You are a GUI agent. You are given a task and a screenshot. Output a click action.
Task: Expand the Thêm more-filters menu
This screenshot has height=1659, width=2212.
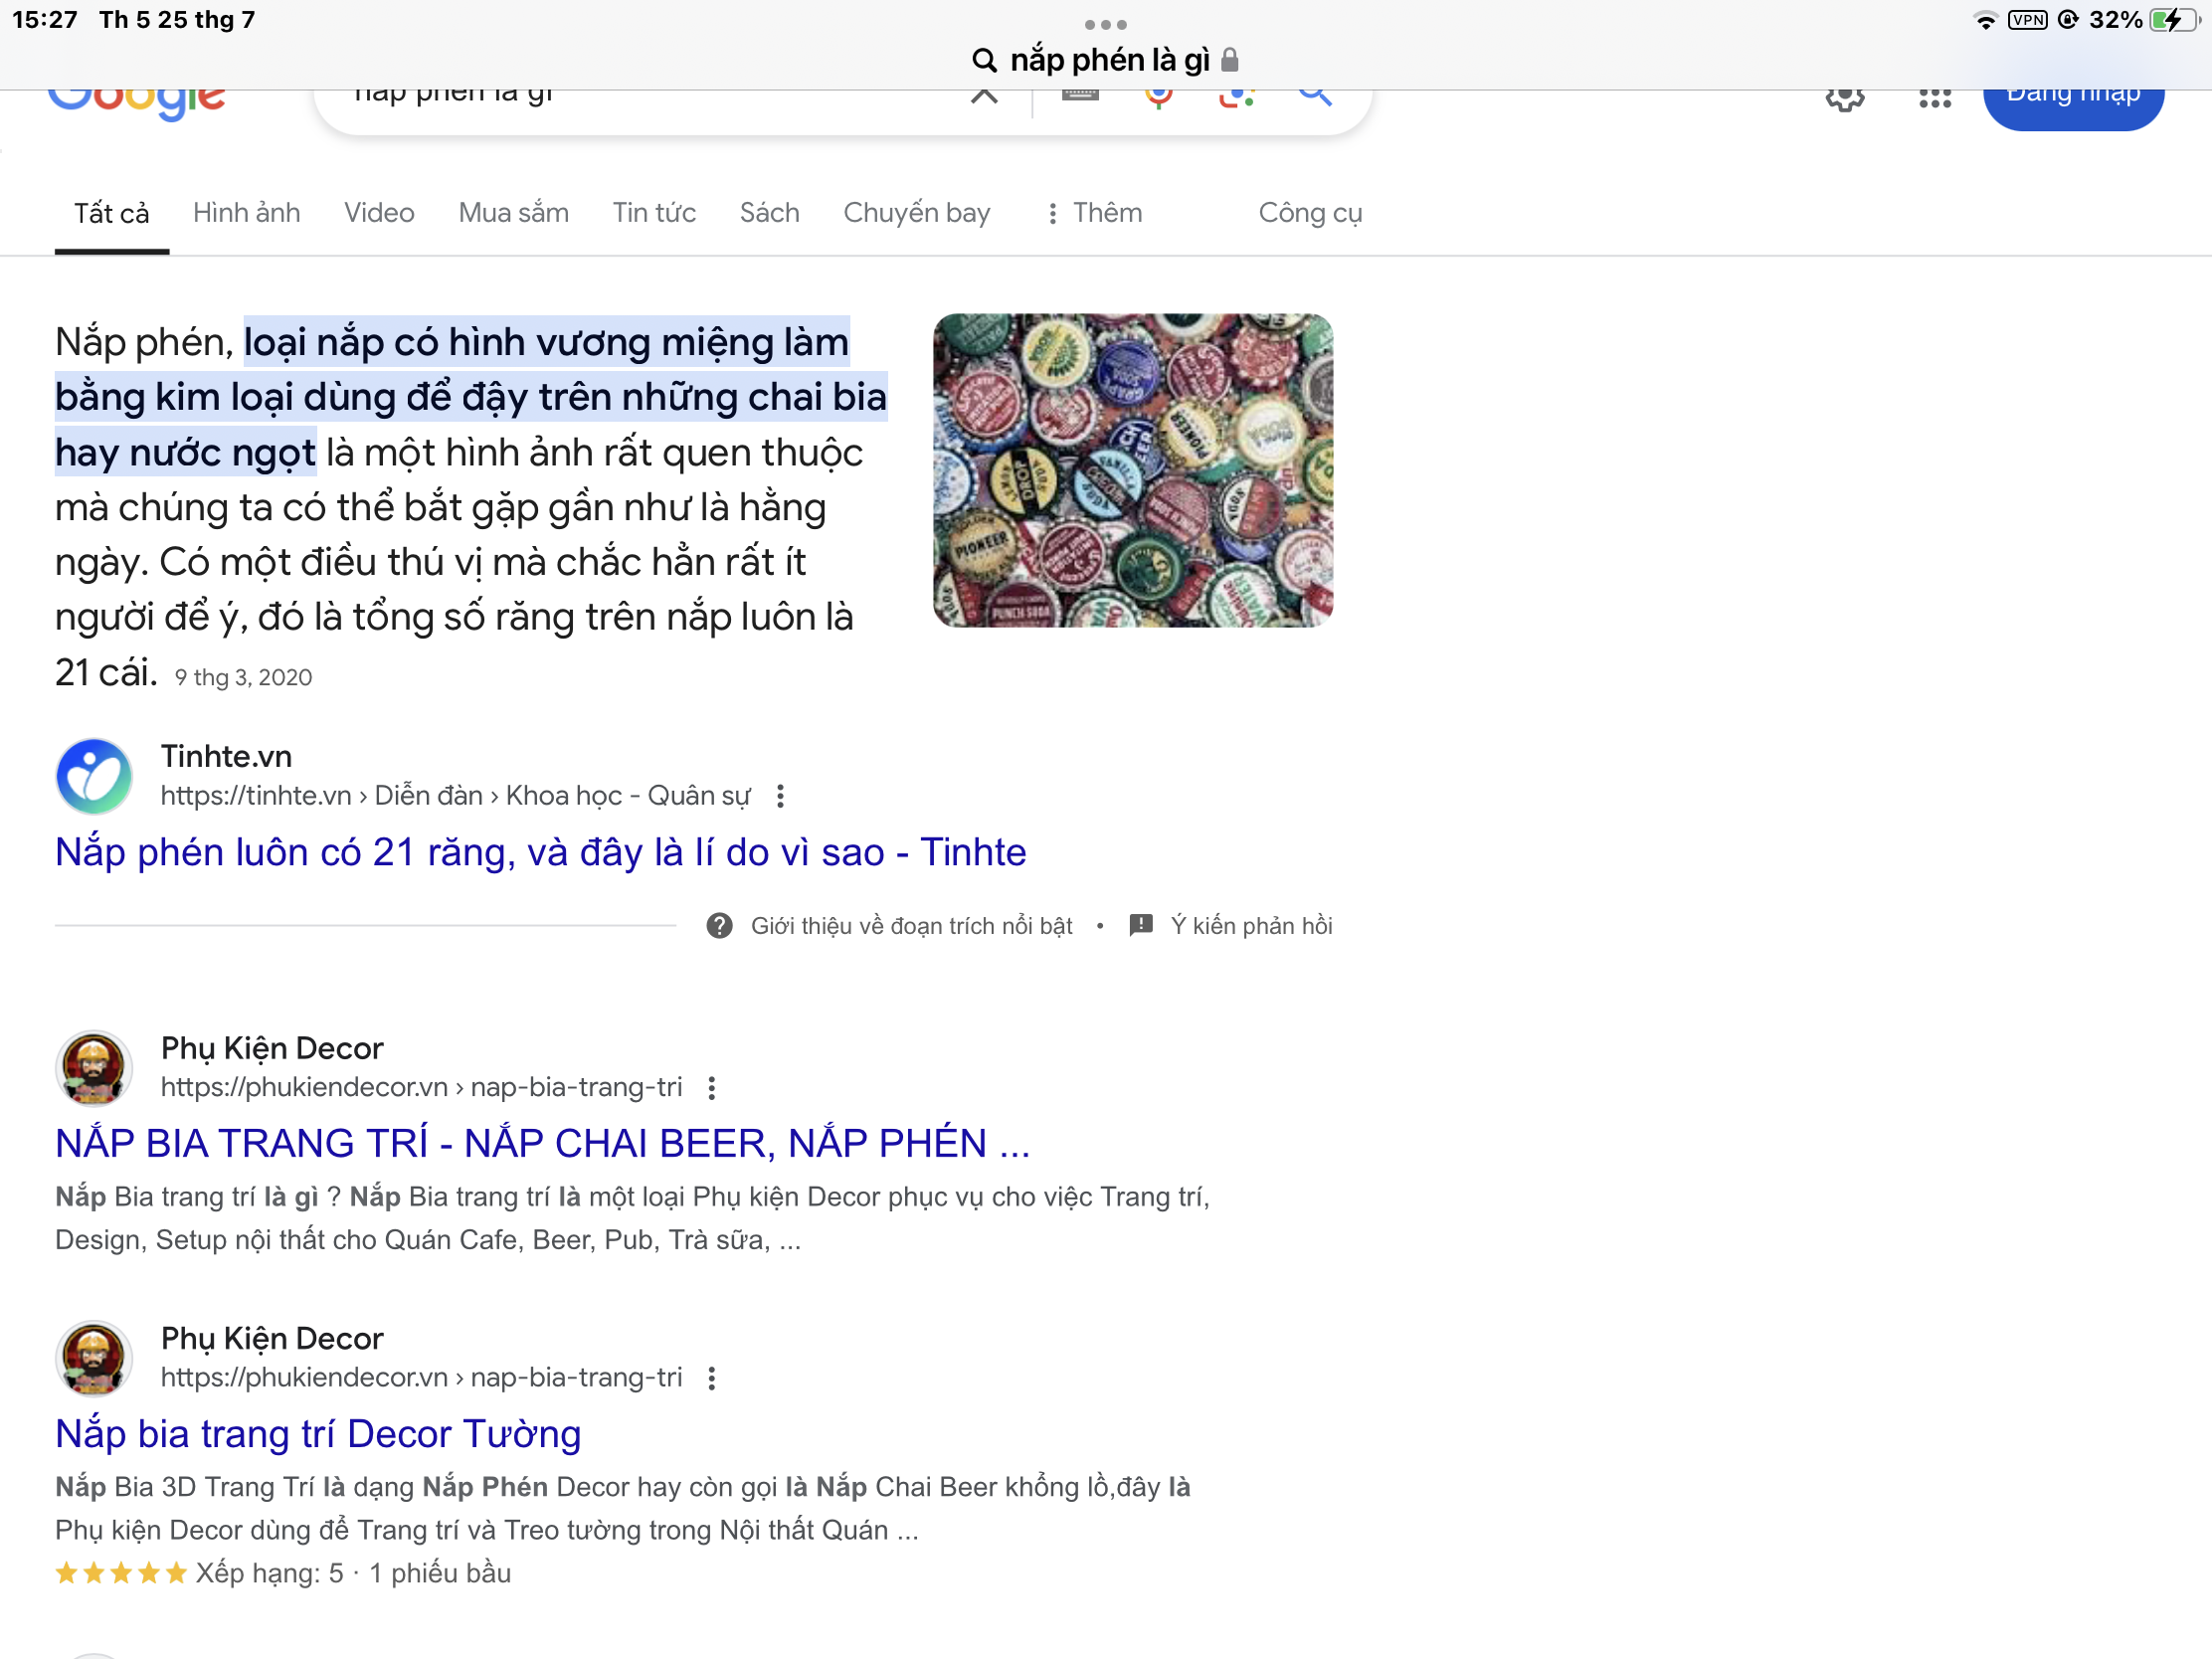coord(1094,213)
